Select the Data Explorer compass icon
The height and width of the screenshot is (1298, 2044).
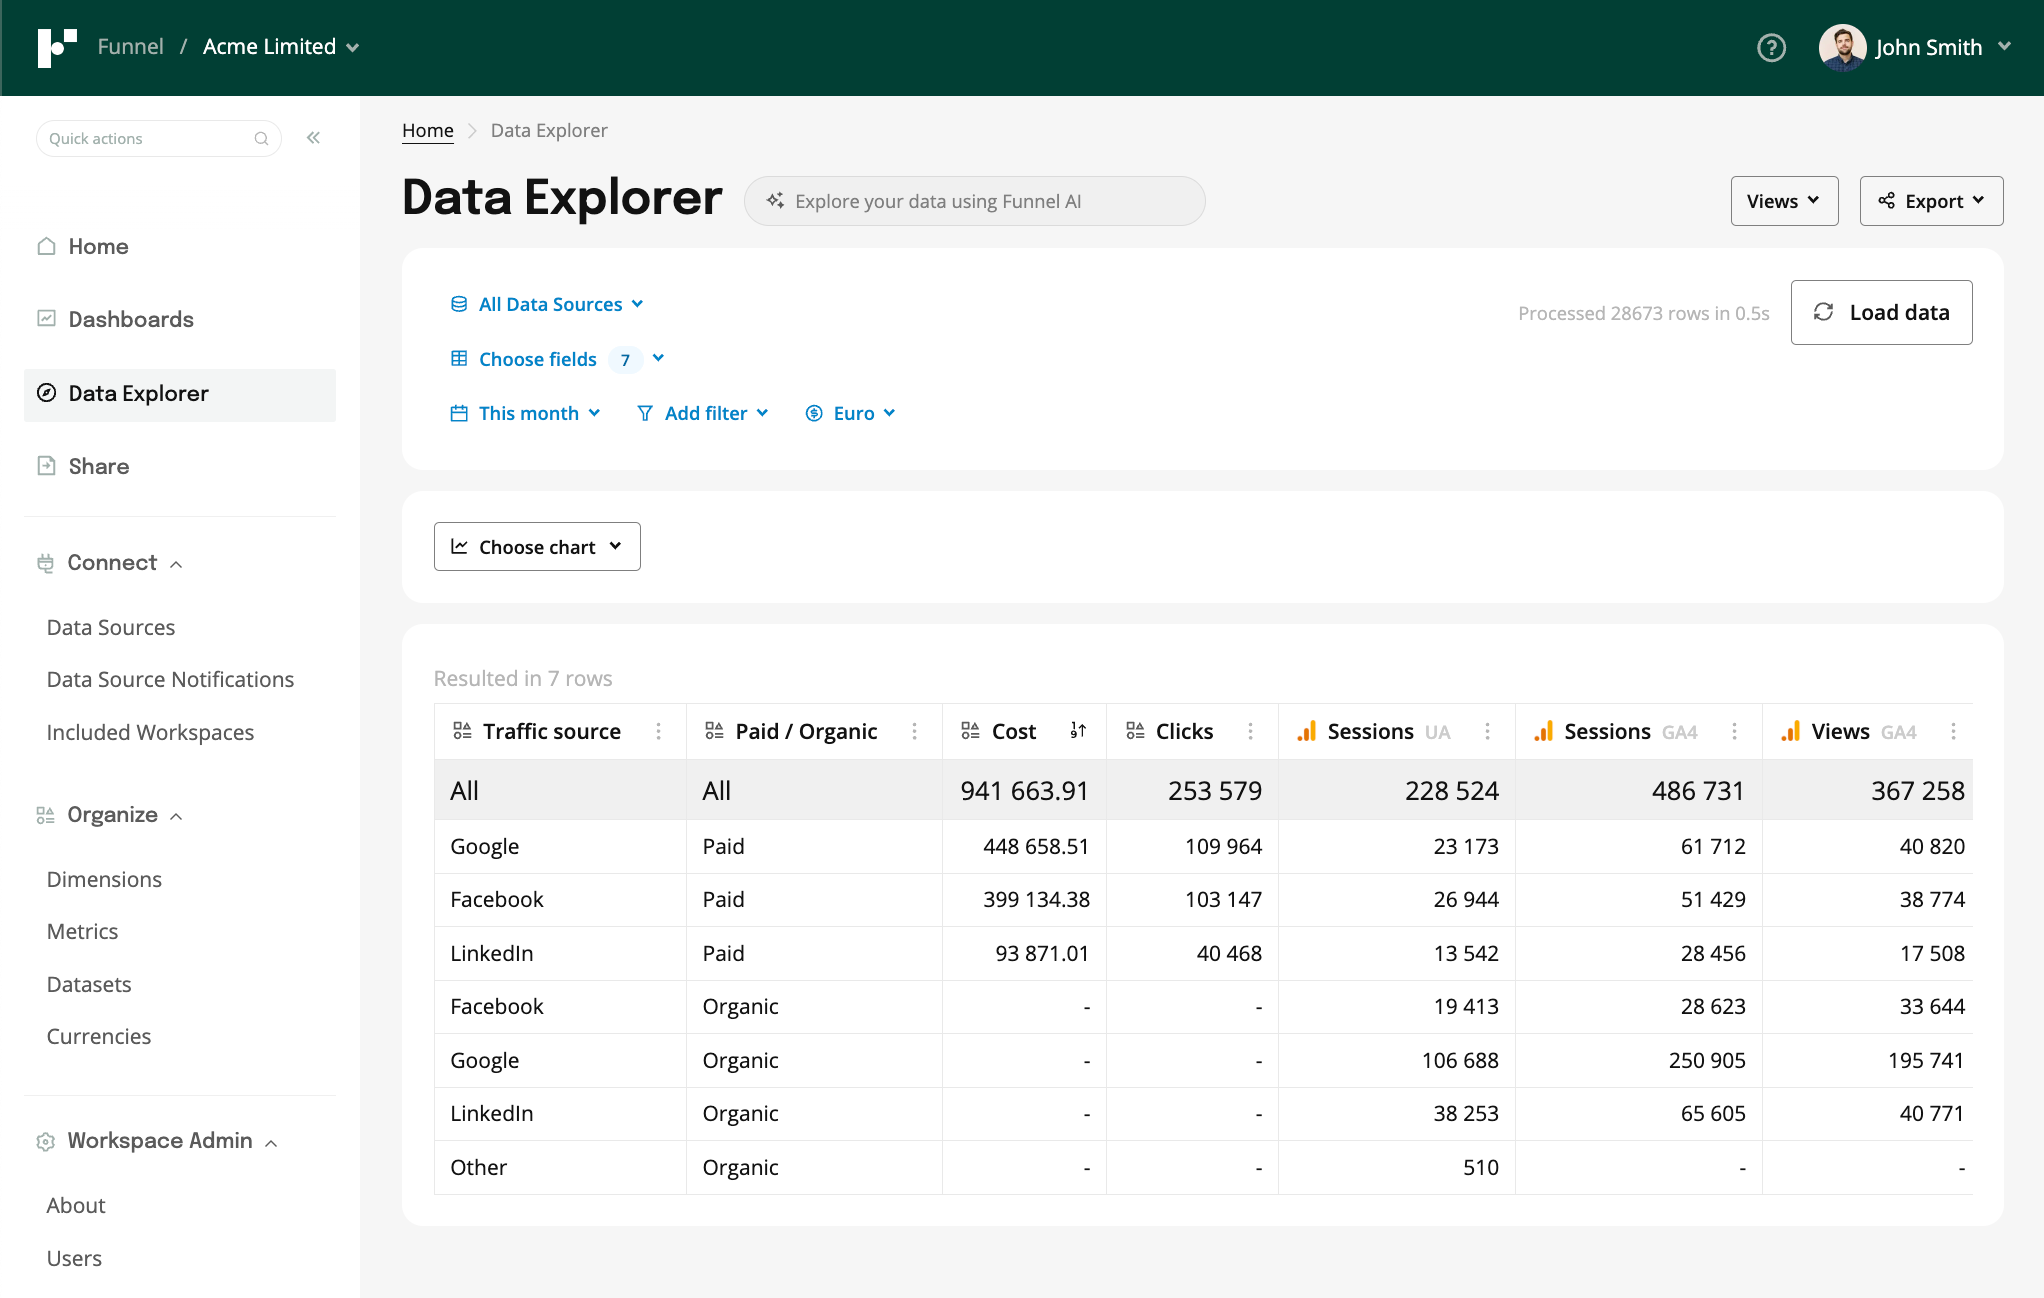47,393
